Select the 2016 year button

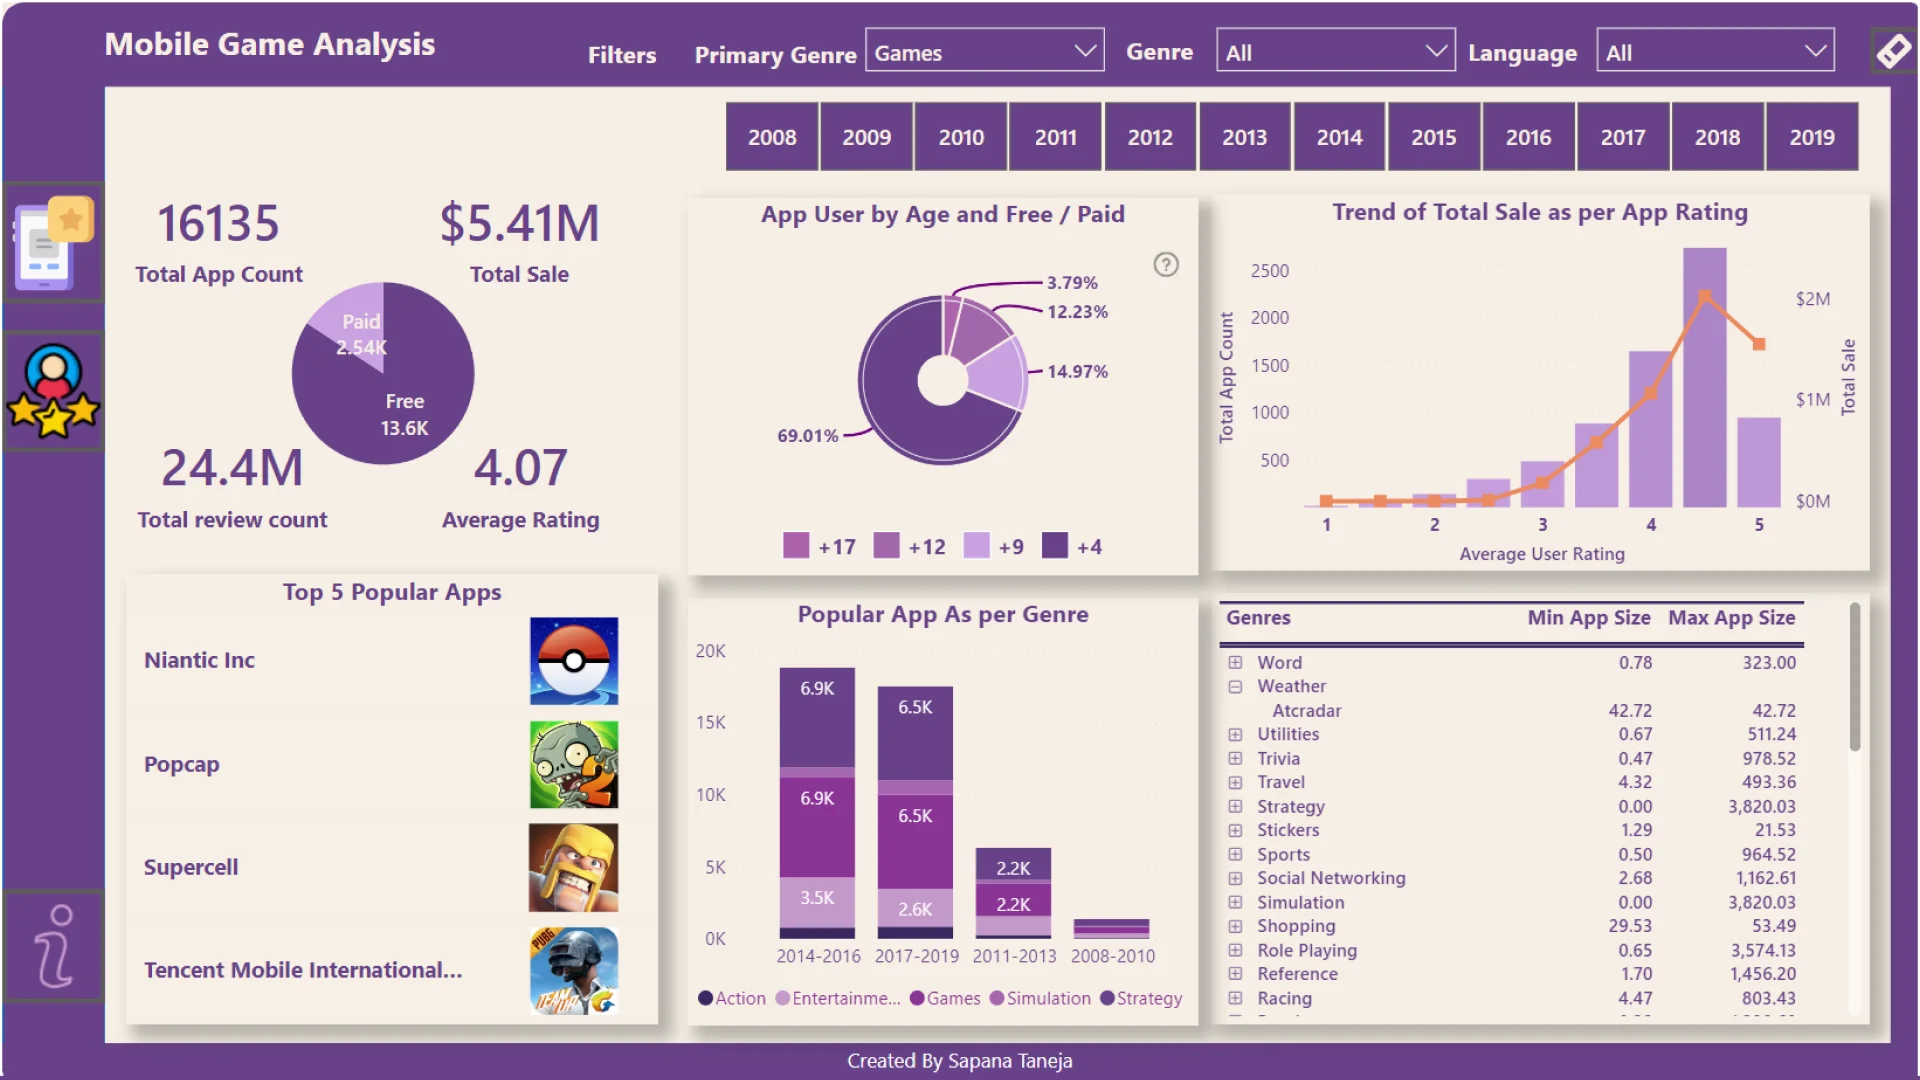[x=1528, y=137]
